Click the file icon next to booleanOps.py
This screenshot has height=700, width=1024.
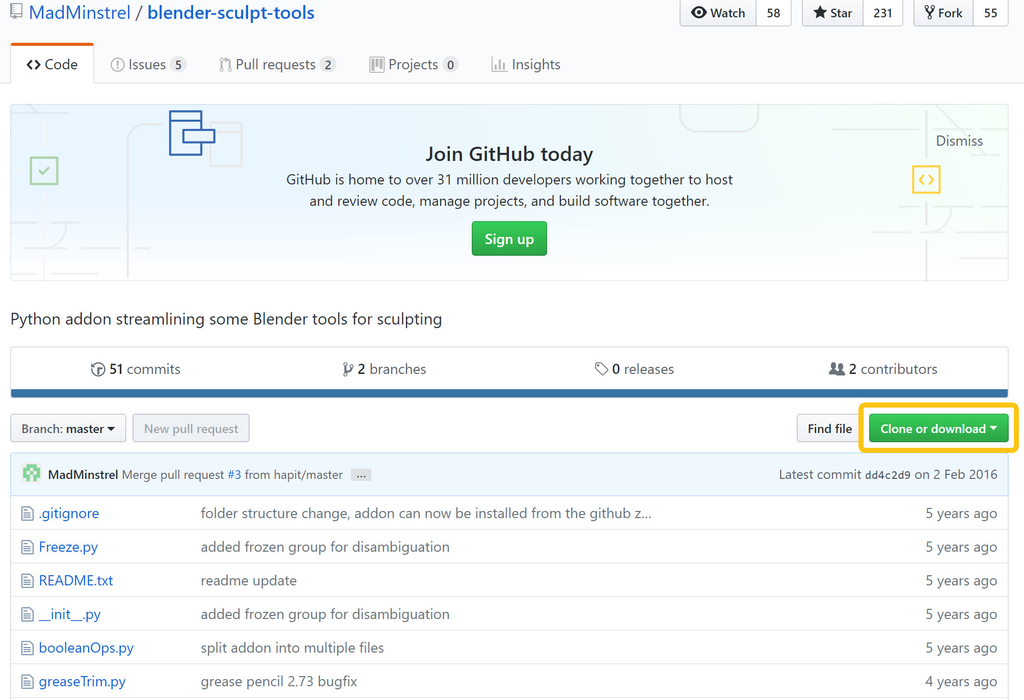point(27,648)
